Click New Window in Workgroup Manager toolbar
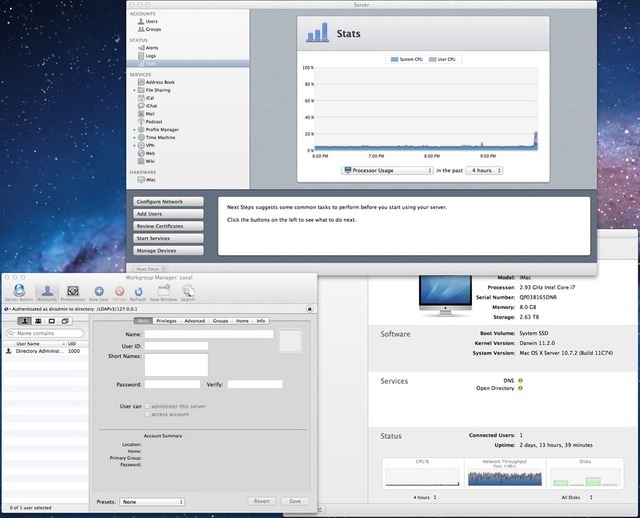The height and width of the screenshot is (518, 640). (x=164, y=293)
